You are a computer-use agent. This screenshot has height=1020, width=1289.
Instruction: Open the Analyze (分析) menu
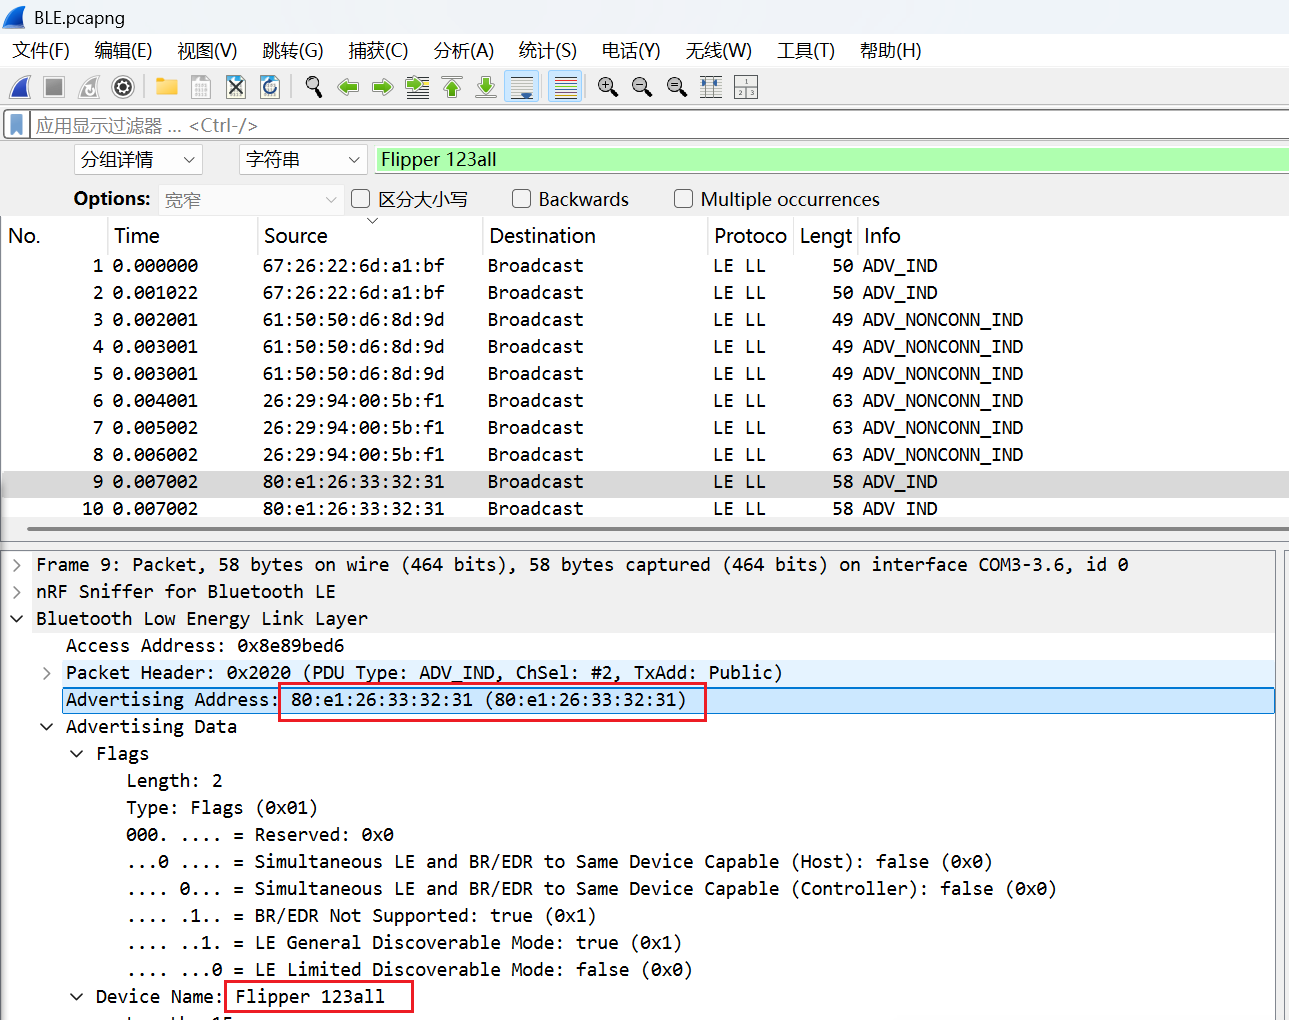pos(463,51)
